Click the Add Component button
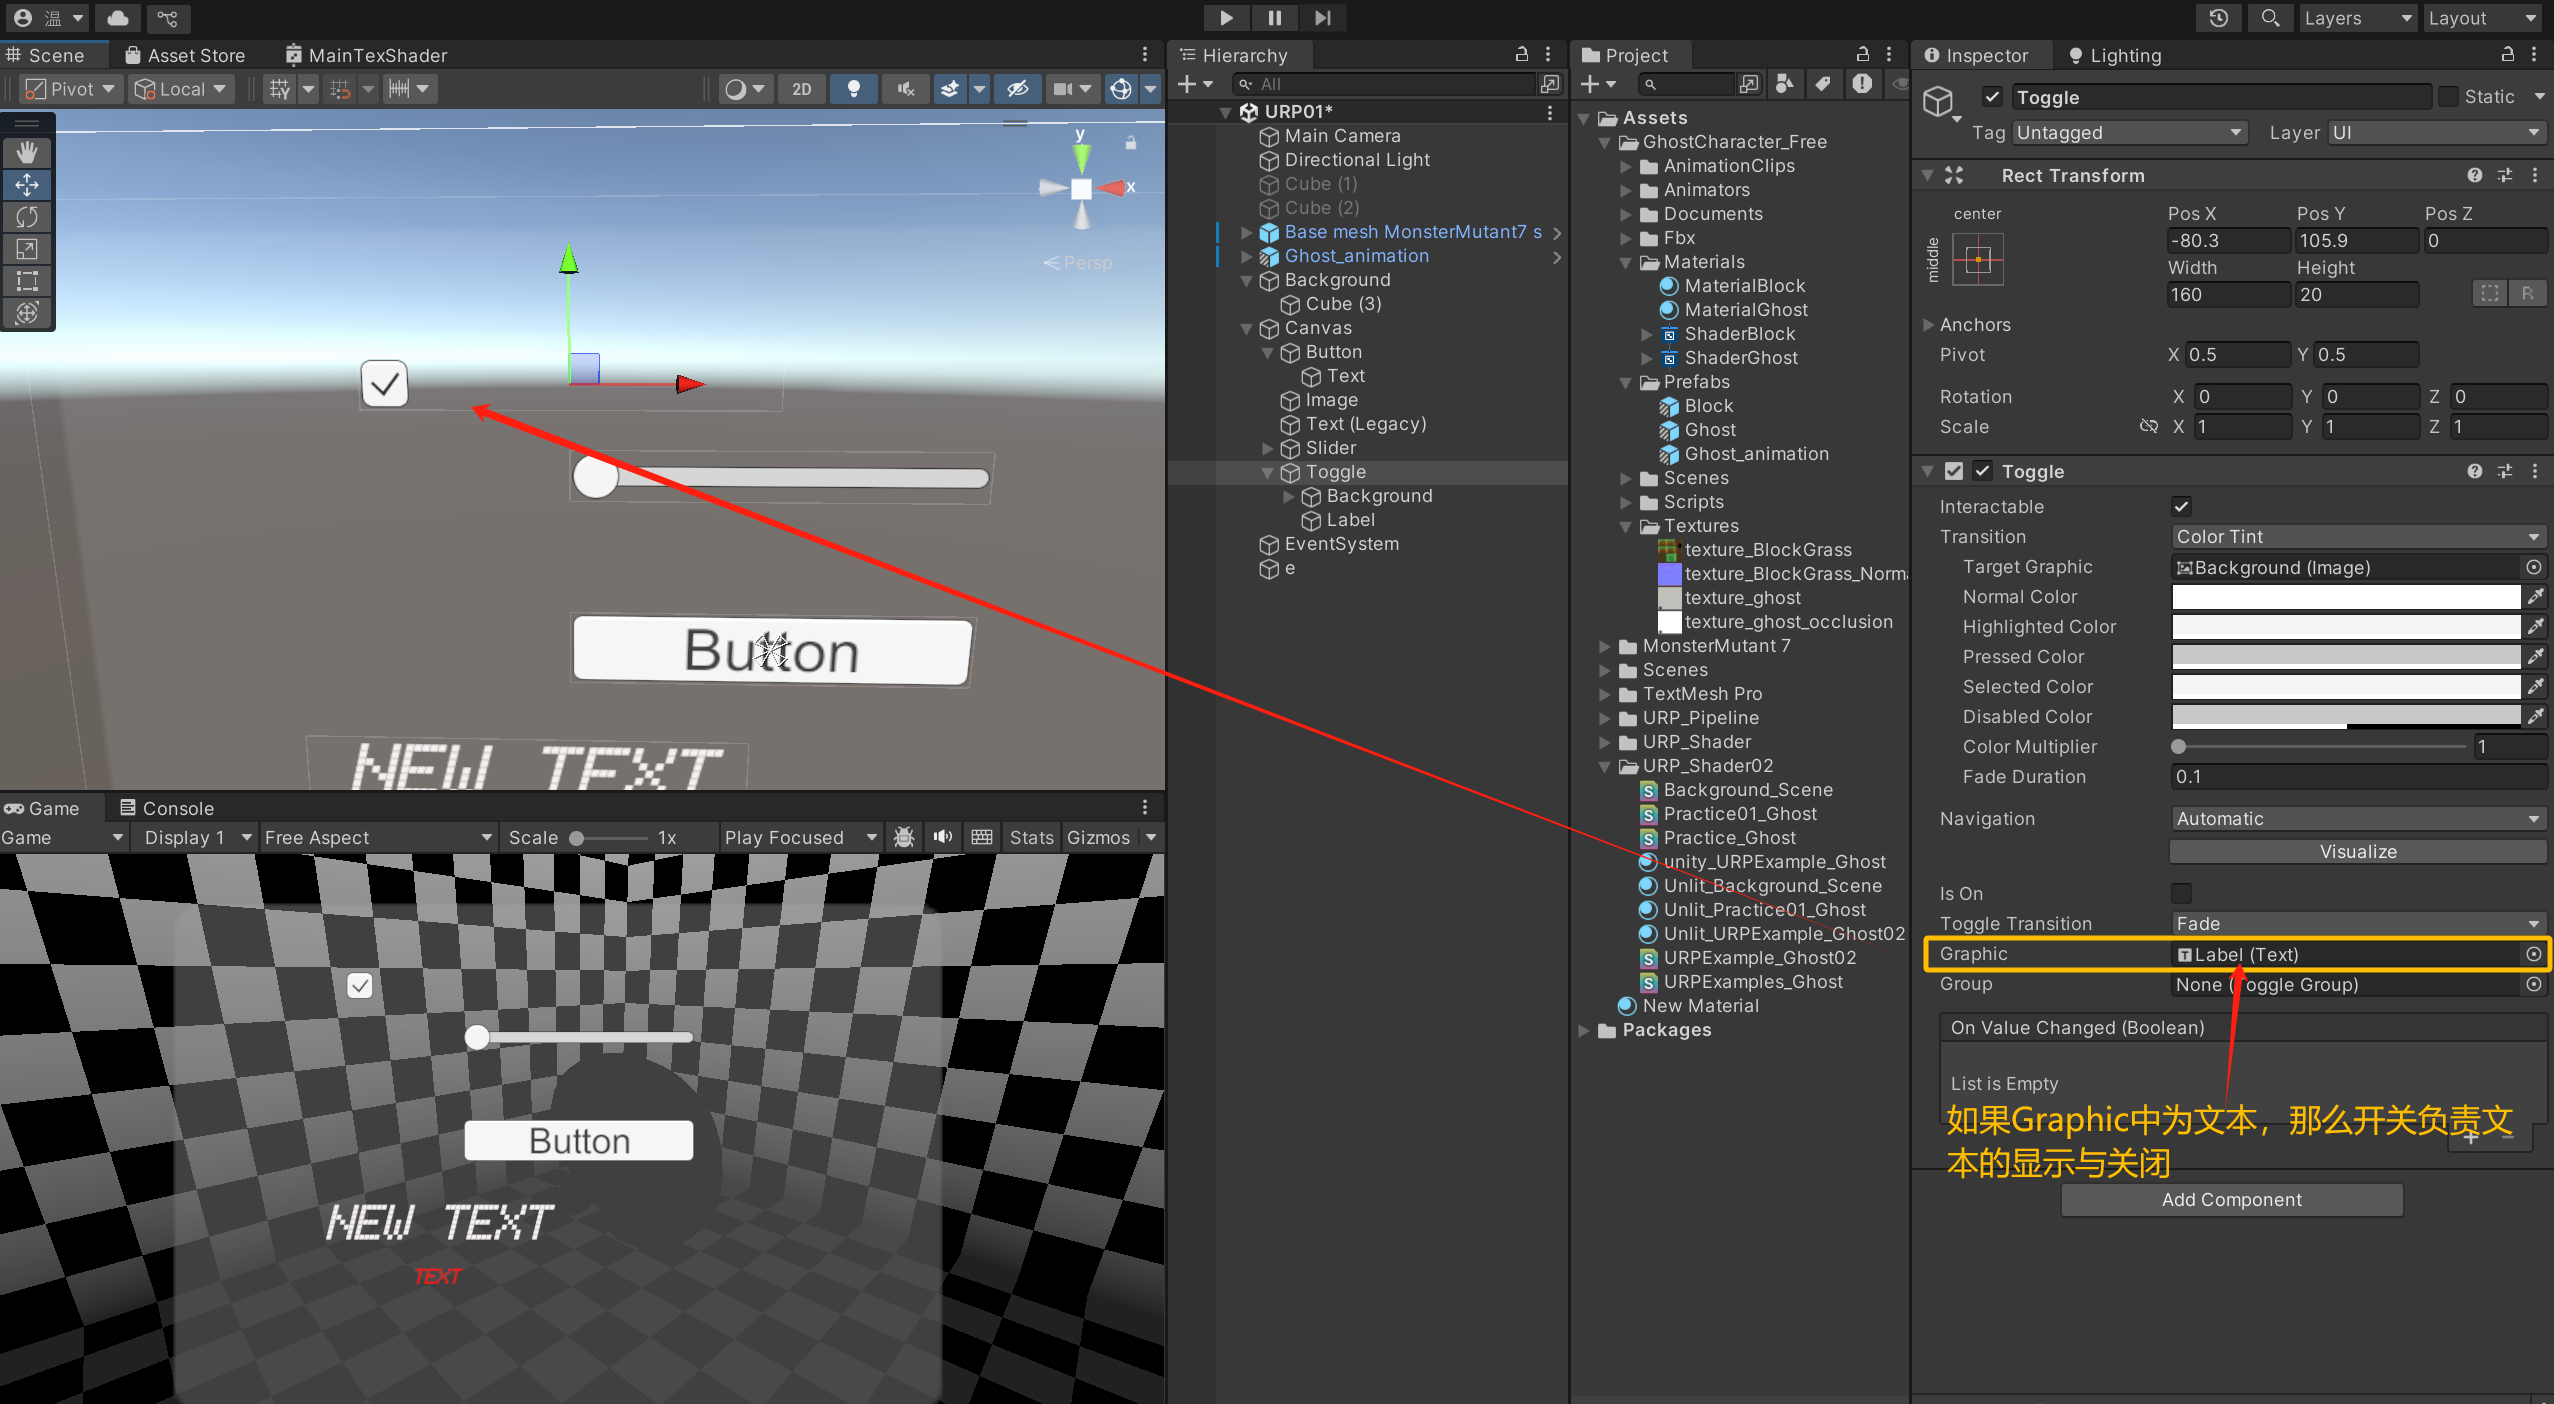Image resolution: width=2554 pixels, height=1404 pixels. (x=2231, y=1200)
